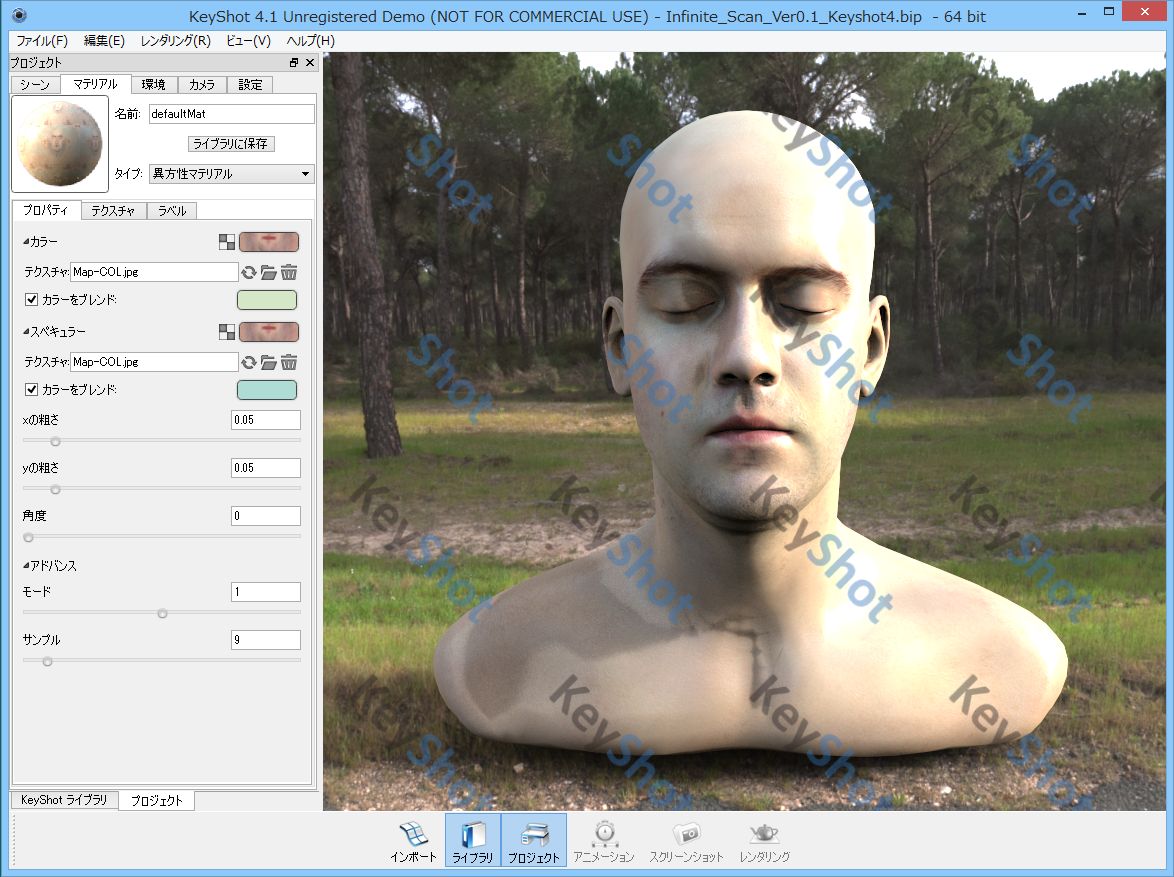This screenshot has height=877, width=1174.
Task: Click the モード slider handle
Action: (x=162, y=613)
